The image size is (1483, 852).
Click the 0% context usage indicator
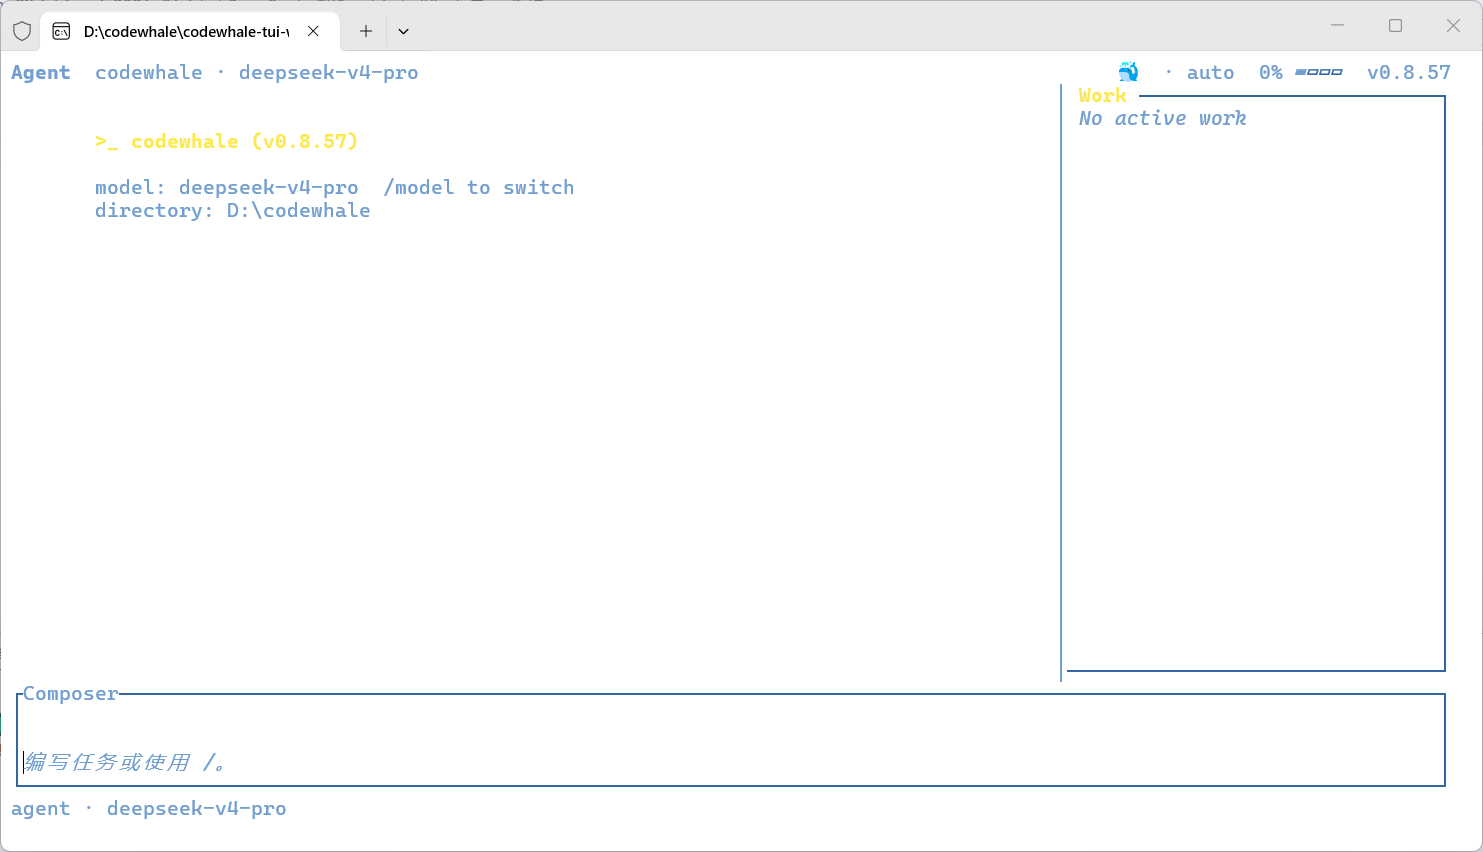point(1270,72)
